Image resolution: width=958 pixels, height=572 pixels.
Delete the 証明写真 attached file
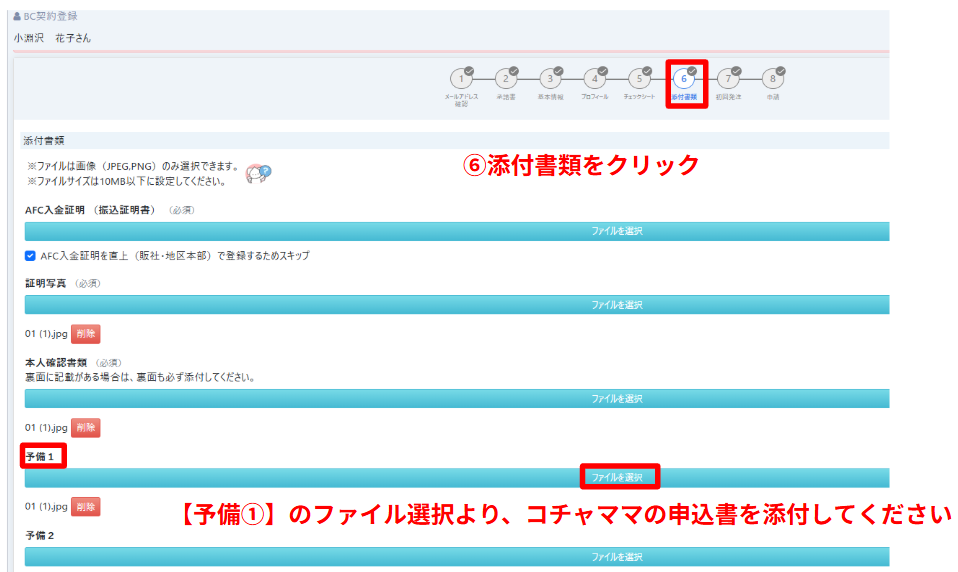click(x=85, y=334)
